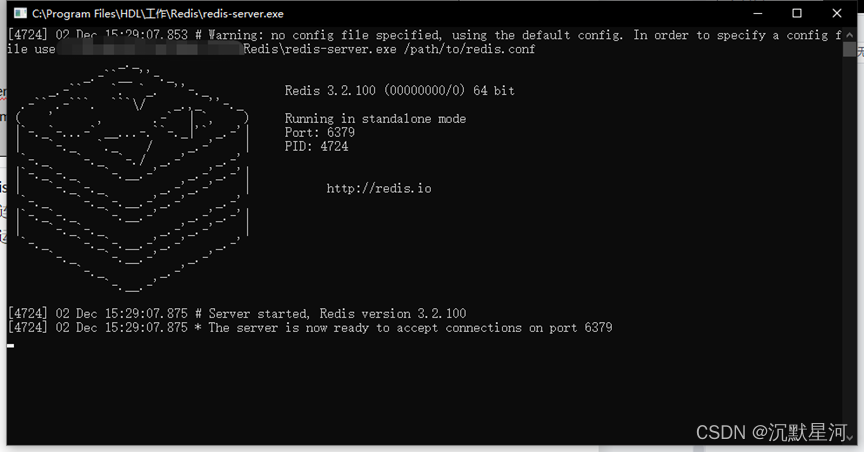Click the empty vertical scrollbar track

pyautogui.click(x=849, y=243)
